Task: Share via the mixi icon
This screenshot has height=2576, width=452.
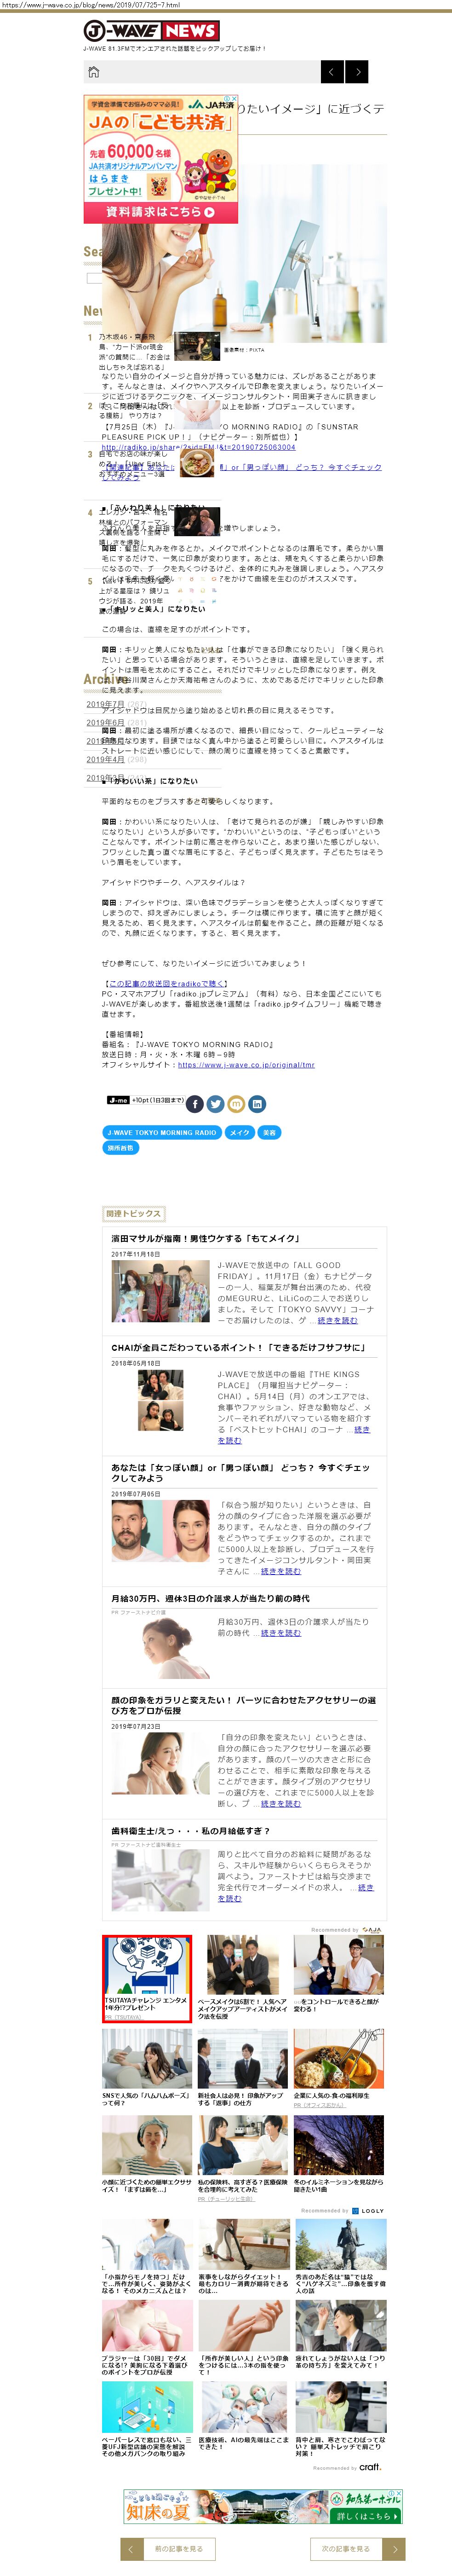Action: point(236,1104)
